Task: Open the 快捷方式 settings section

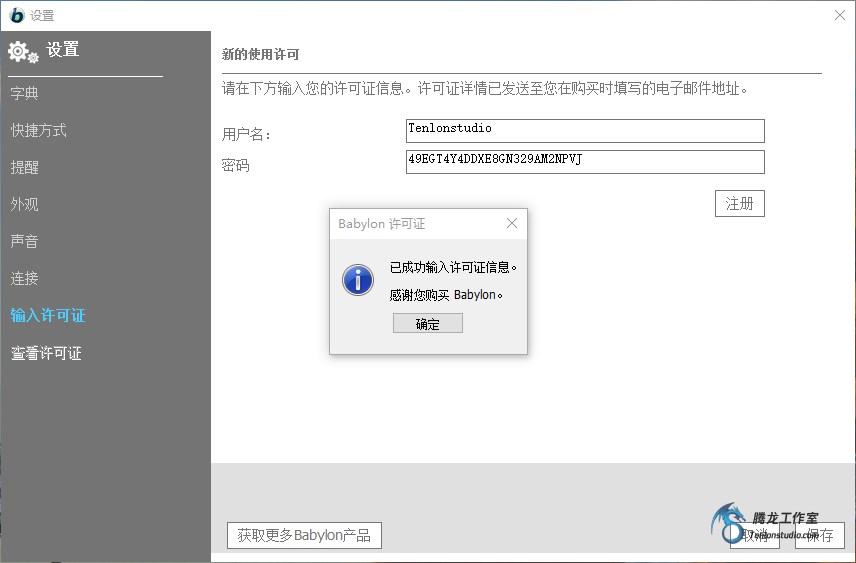Action: click(38, 131)
